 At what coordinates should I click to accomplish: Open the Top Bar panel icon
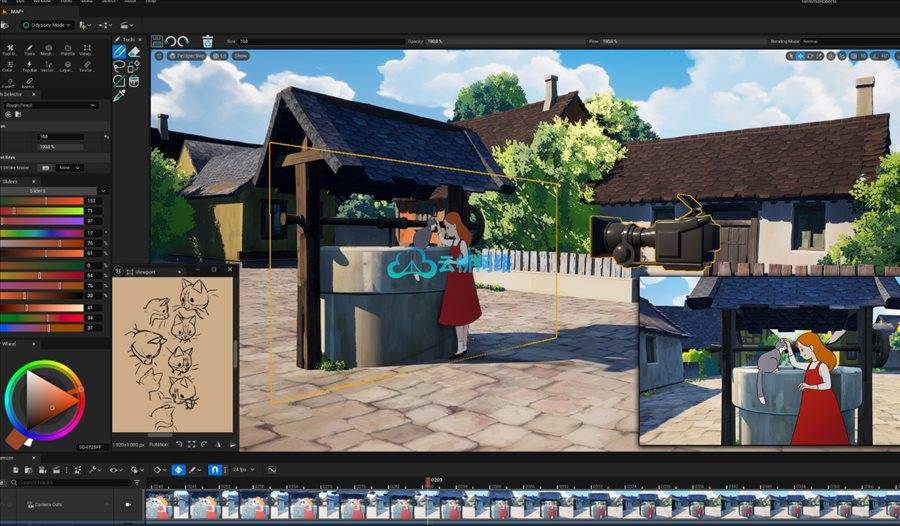point(29,67)
